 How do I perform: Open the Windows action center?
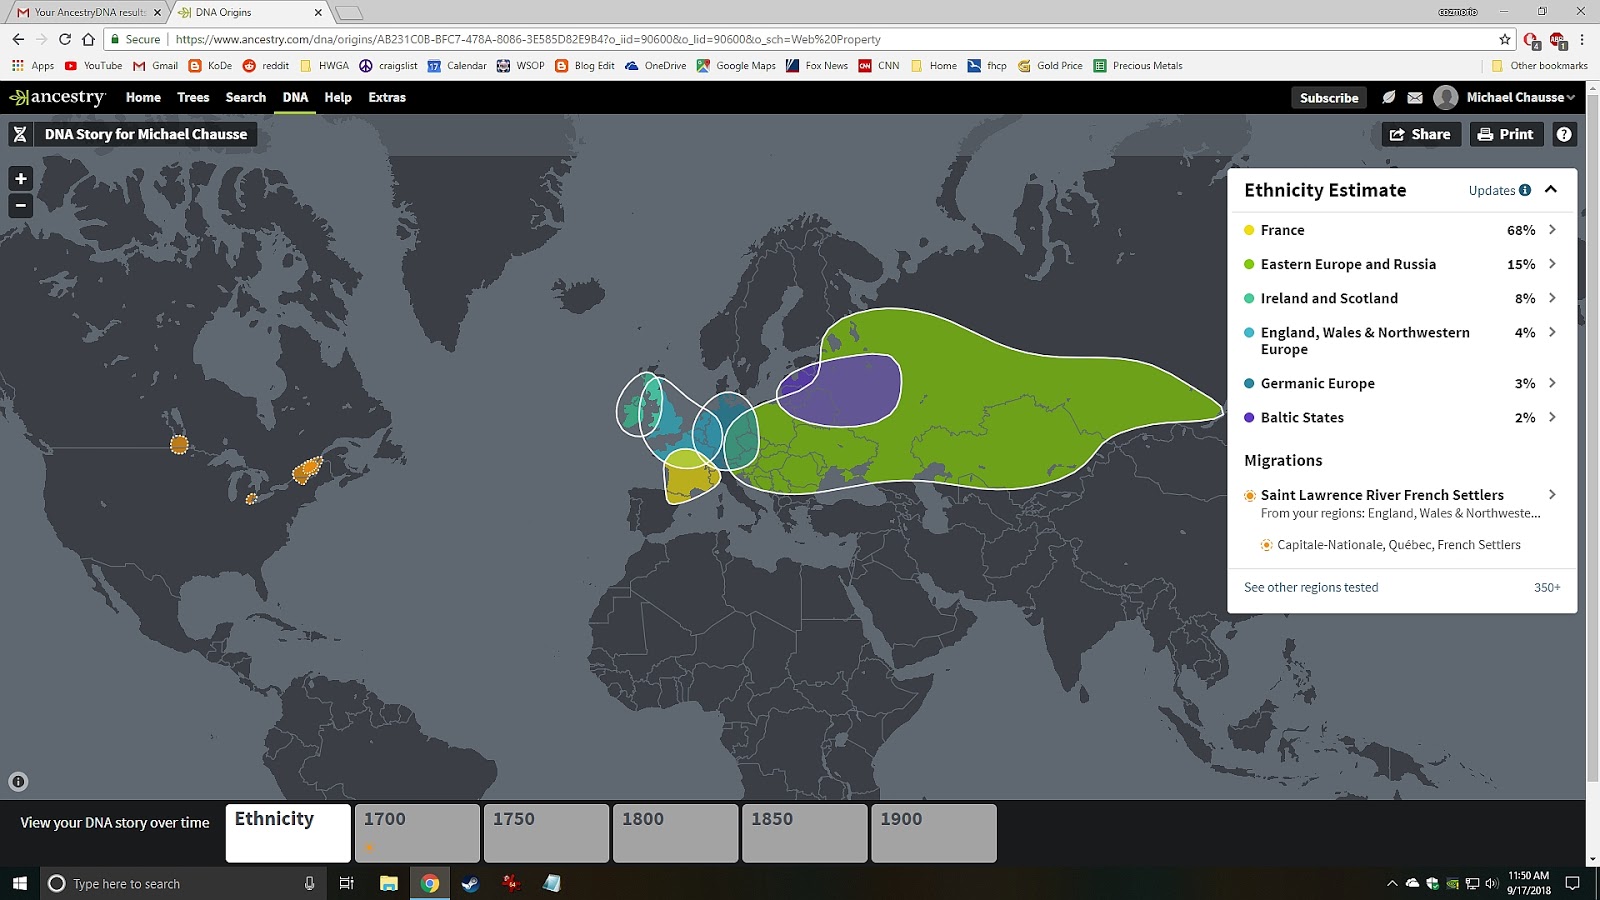click(x=1572, y=883)
